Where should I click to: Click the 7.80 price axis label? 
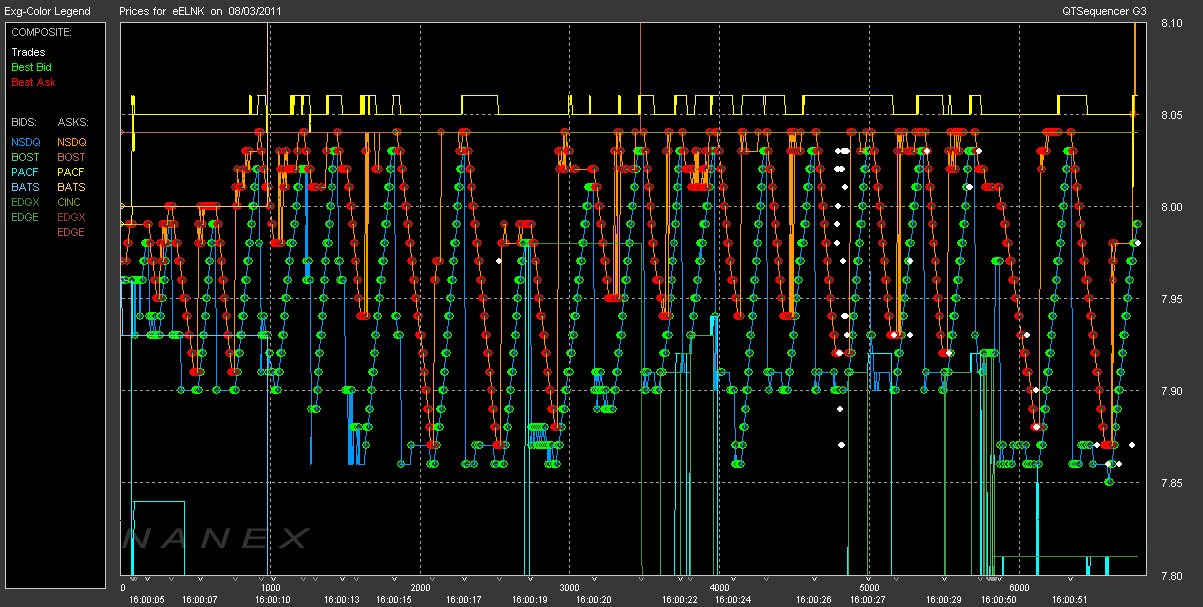[x=1171, y=575]
